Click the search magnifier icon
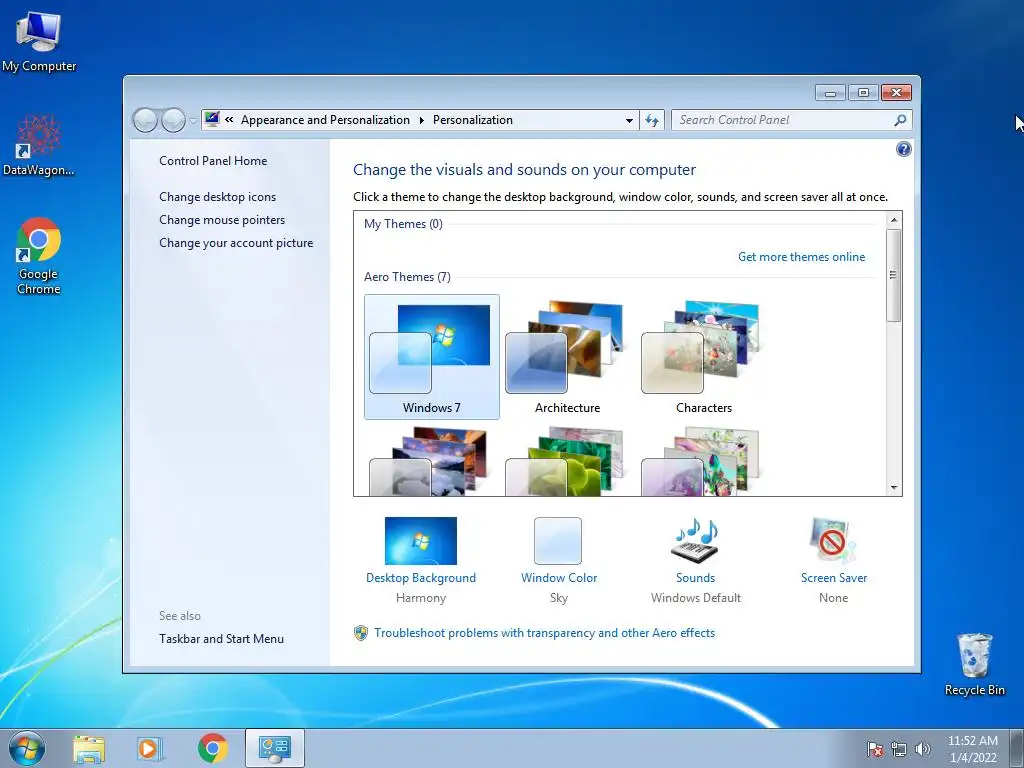Viewport: 1024px width, 768px height. point(900,120)
